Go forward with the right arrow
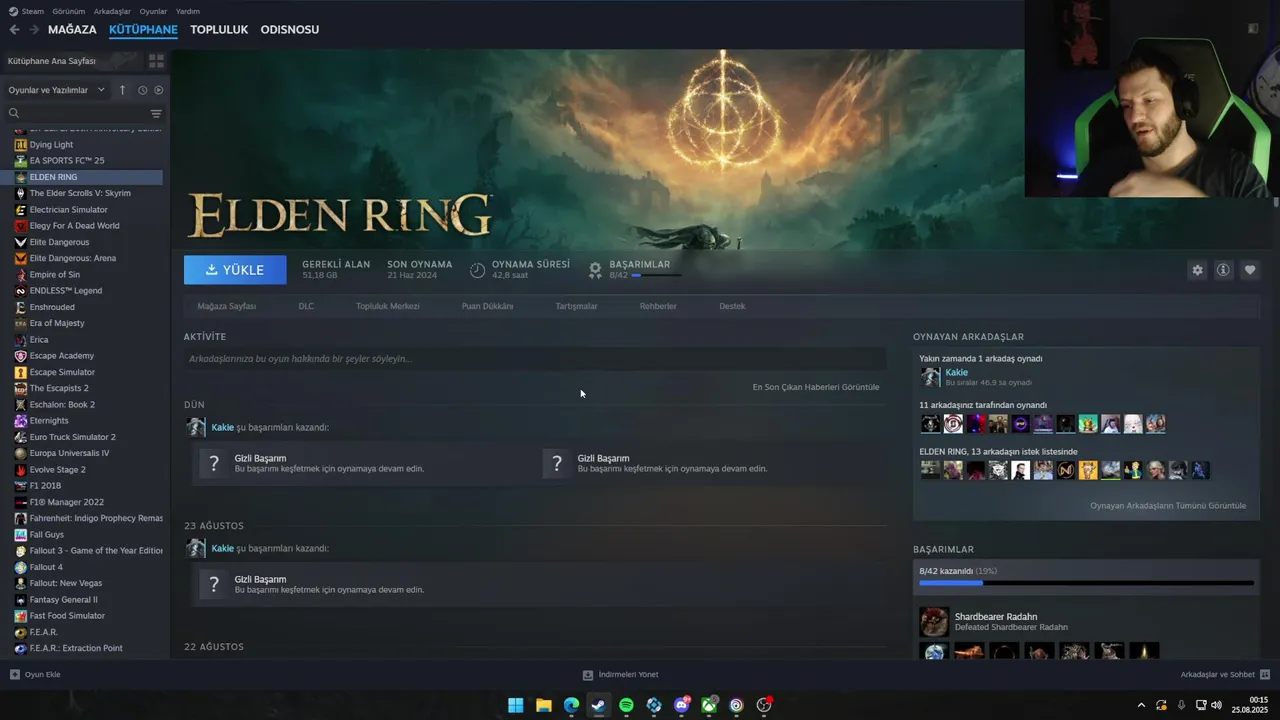This screenshot has height=720, width=1280. [x=34, y=30]
